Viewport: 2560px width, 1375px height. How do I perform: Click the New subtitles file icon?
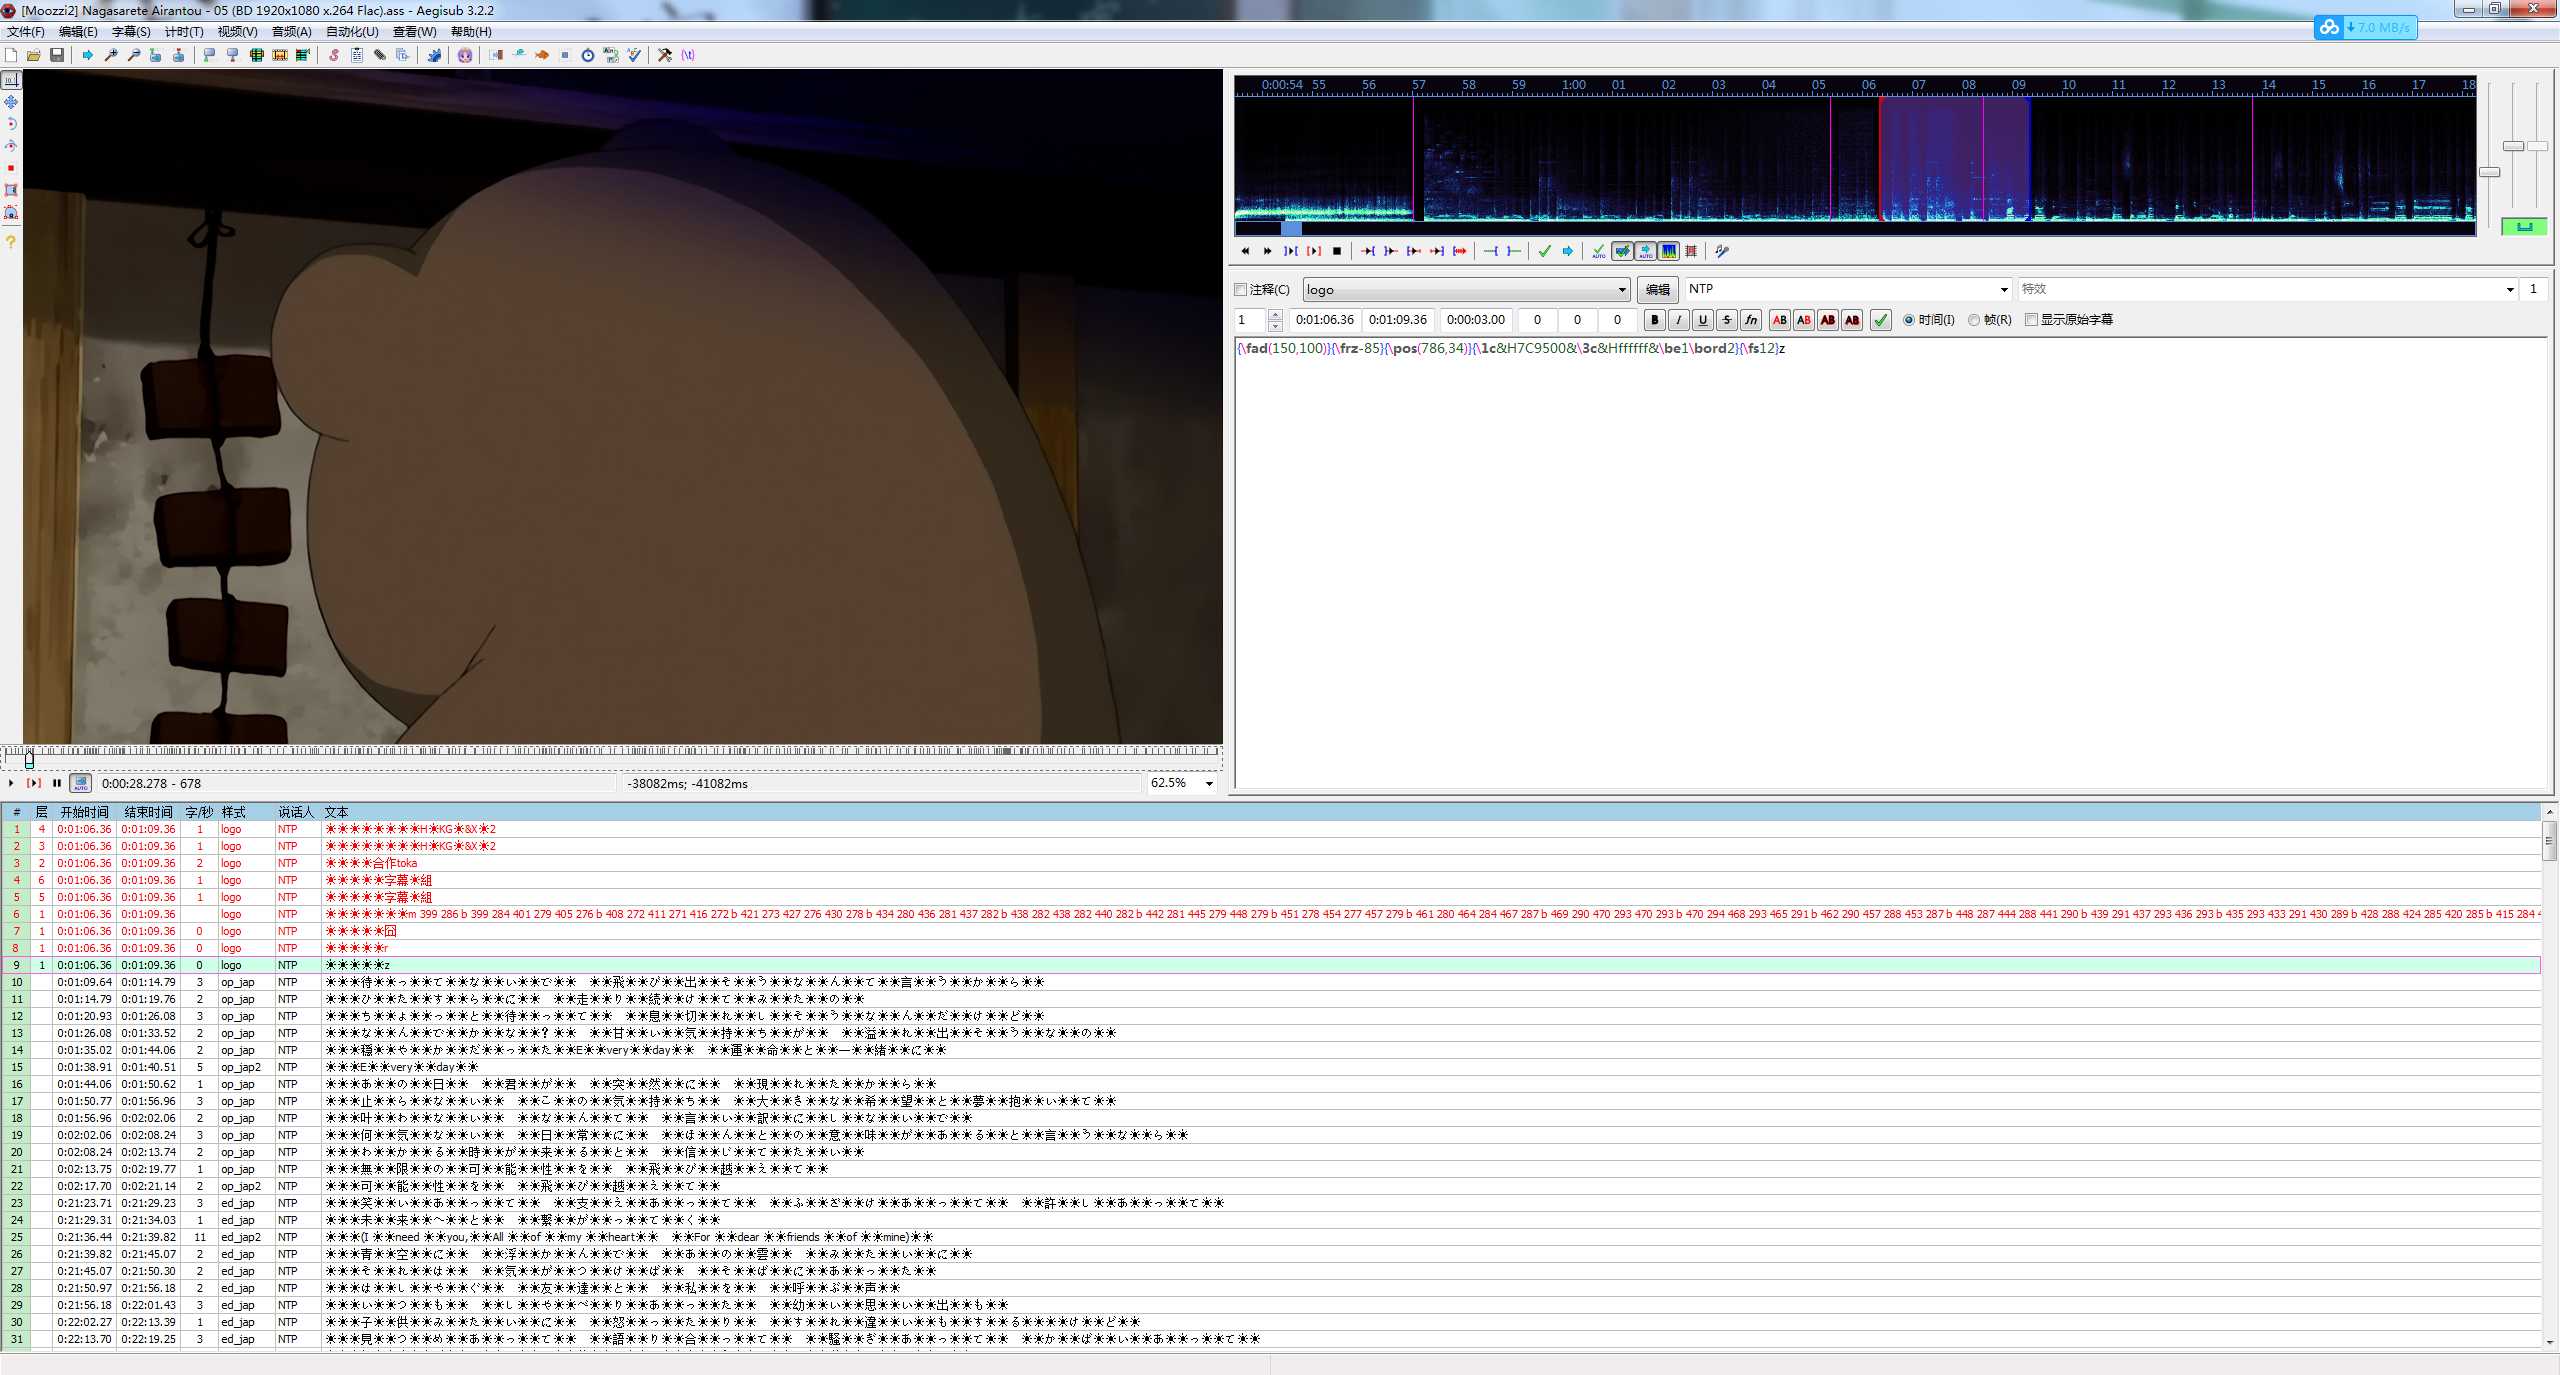pyautogui.click(x=11, y=55)
